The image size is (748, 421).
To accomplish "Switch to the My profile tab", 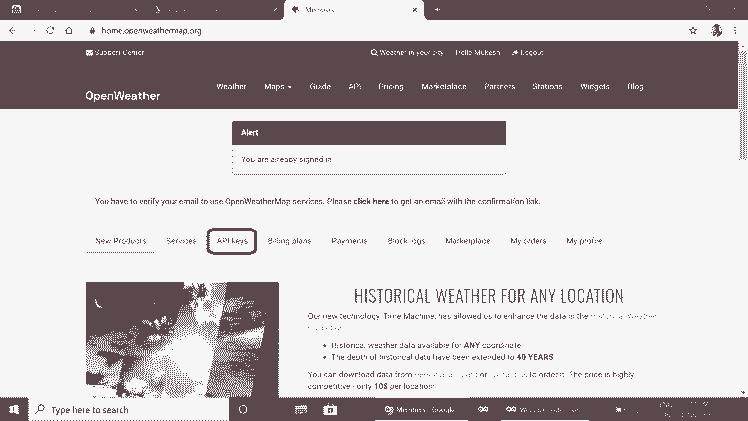I will [584, 241].
